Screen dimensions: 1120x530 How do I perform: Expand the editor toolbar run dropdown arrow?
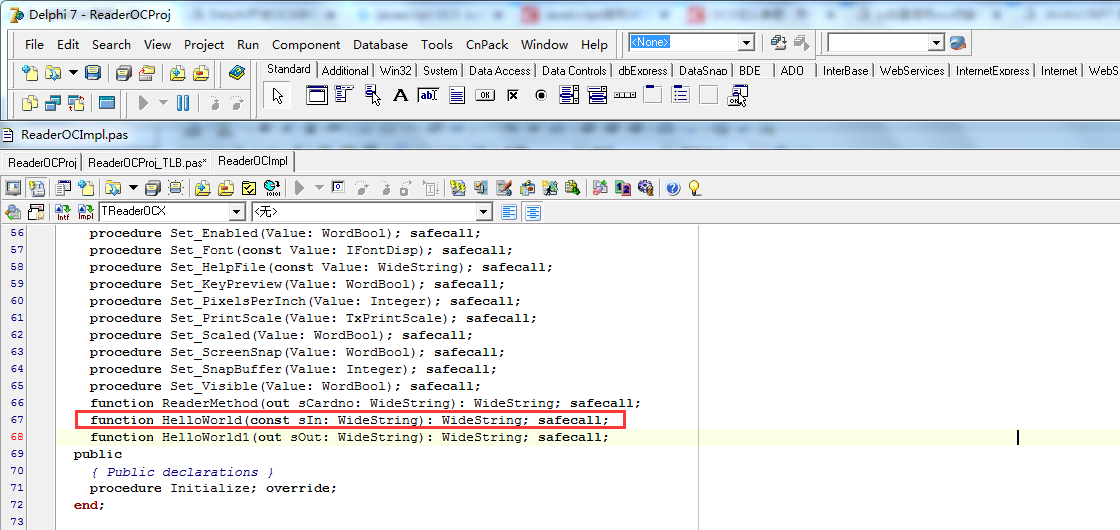(x=319, y=188)
